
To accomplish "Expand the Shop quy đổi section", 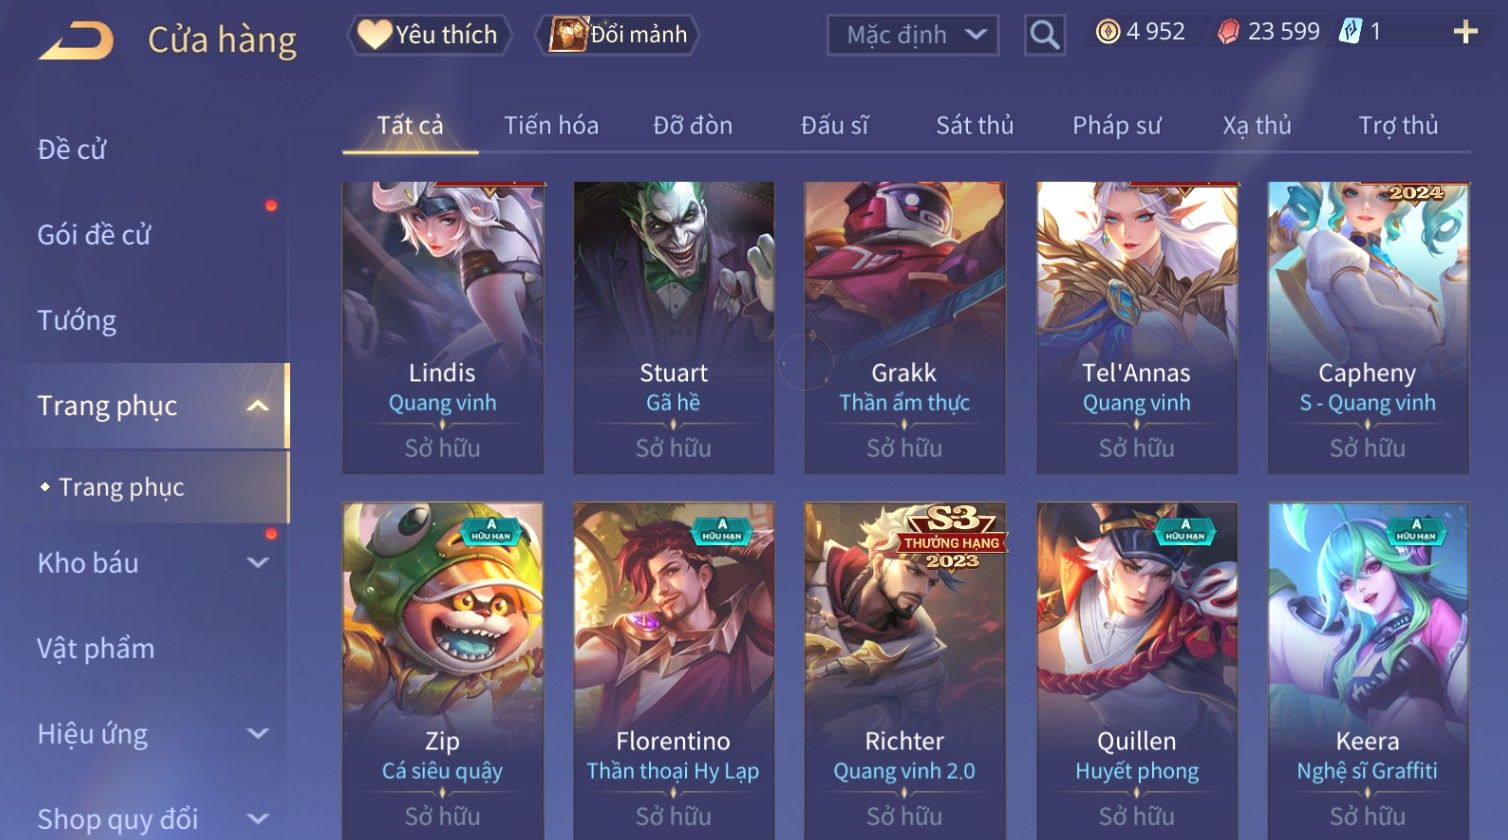I will pos(258,819).
